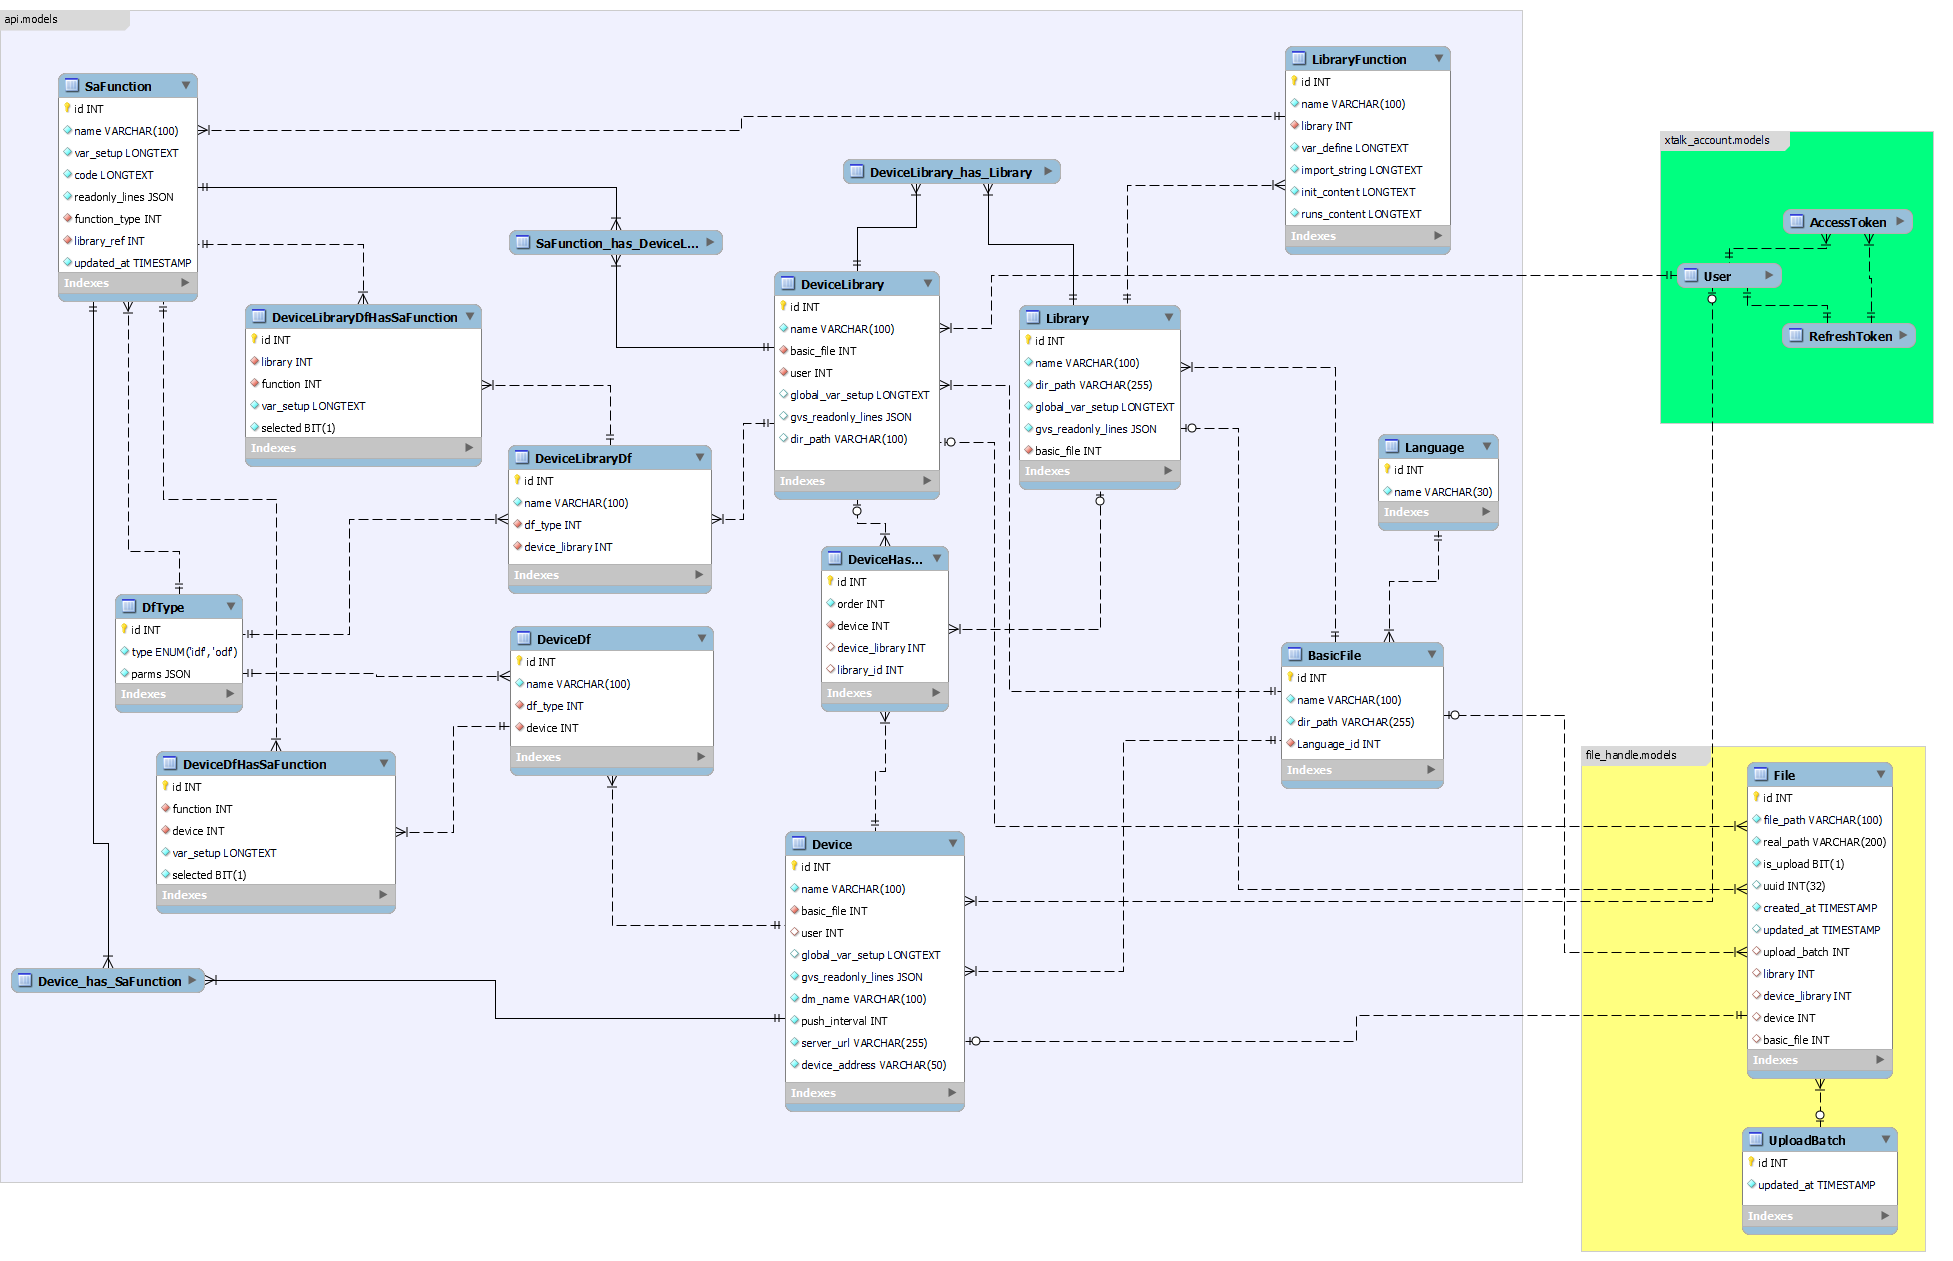
Task: Collapse the File table using header arrow
Action: pyautogui.click(x=1880, y=775)
